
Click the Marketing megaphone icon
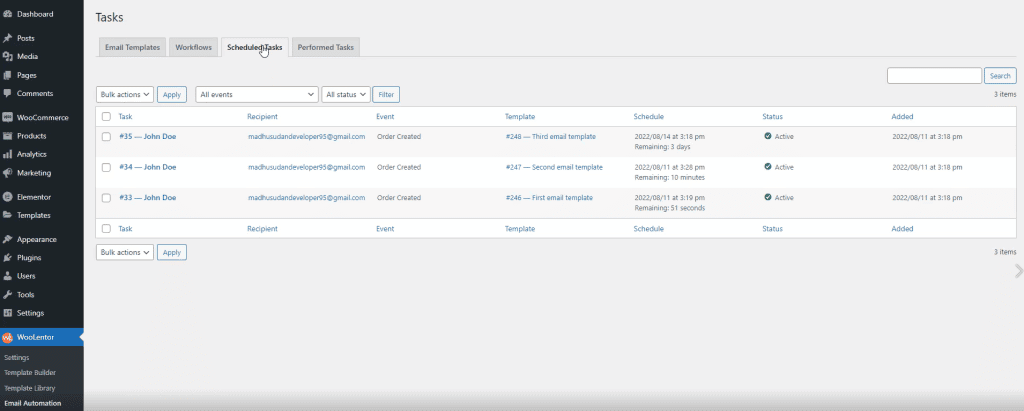pos(8,173)
